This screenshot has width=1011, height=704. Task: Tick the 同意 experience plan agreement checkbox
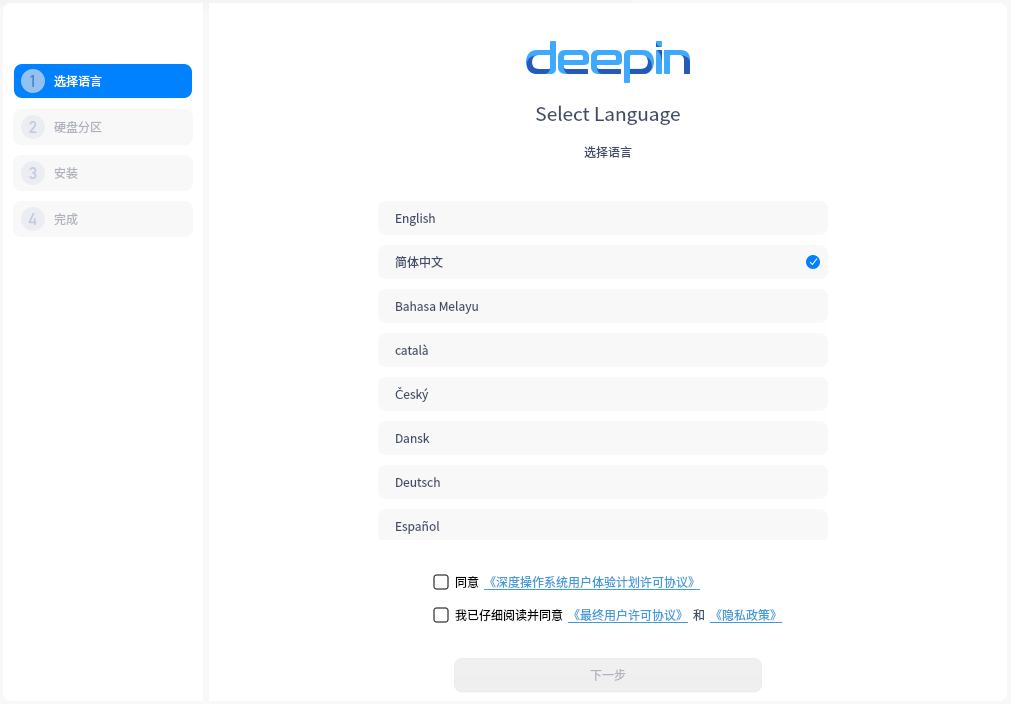441,582
